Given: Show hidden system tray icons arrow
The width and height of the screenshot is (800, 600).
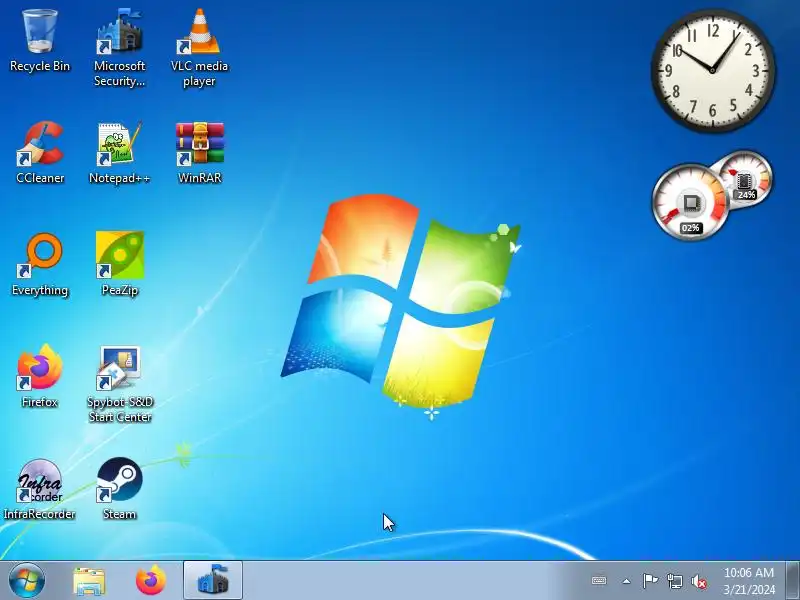Looking at the screenshot, I should (627, 581).
